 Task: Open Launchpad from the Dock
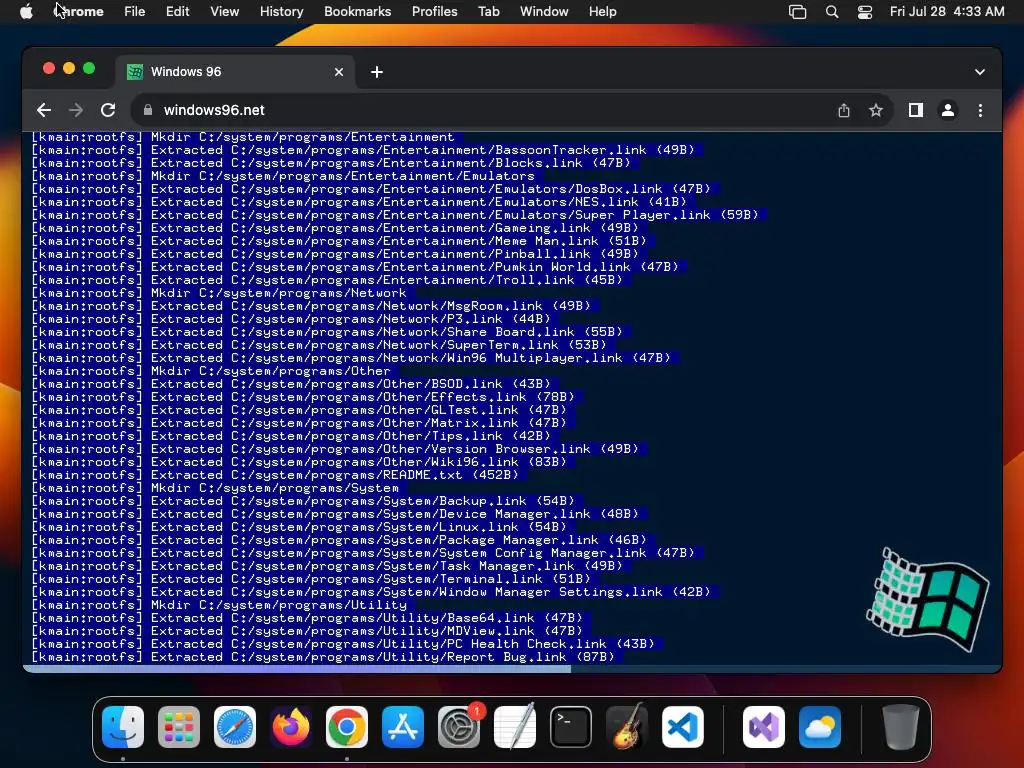[179, 727]
